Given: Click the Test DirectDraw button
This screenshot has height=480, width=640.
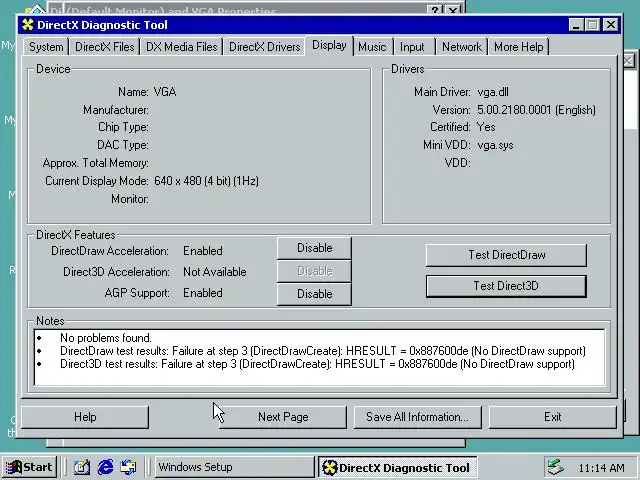Looking at the screenshot, I should [x=506, y=255].
